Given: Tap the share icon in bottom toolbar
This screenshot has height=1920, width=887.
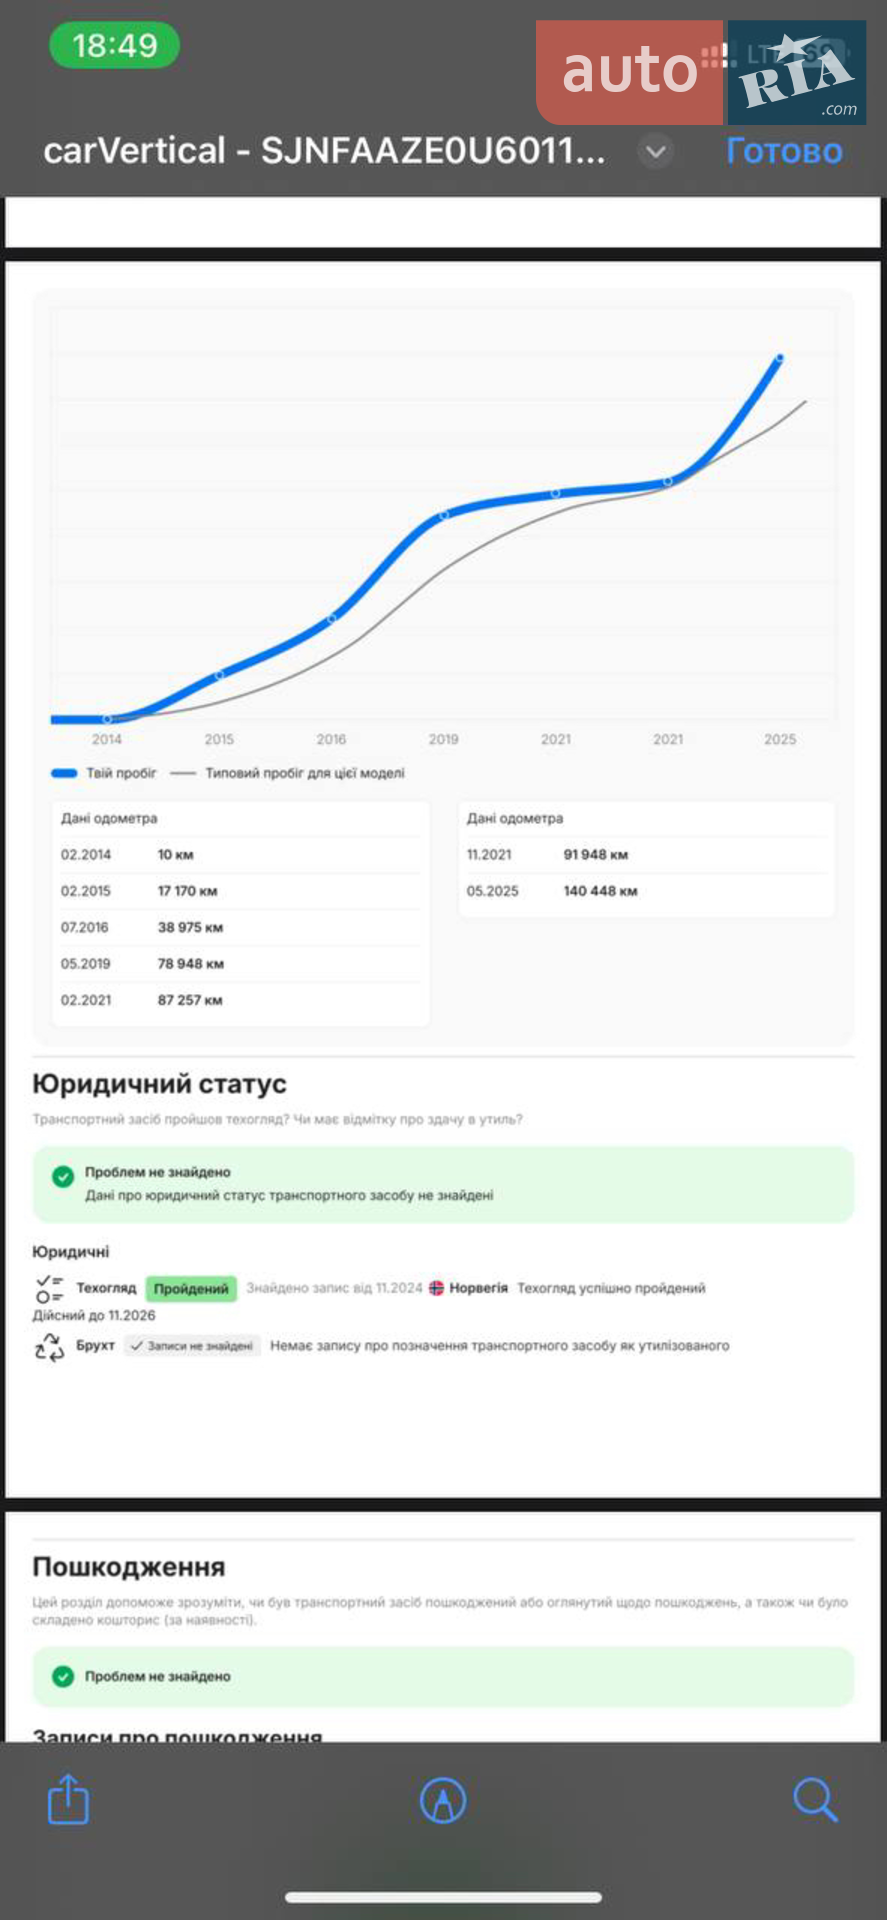Looking at the screenshot, I should 68,1799.
